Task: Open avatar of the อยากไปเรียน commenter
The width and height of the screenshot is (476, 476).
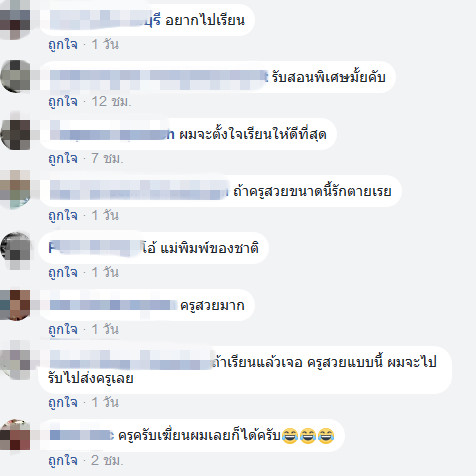Action: point(15,20)
